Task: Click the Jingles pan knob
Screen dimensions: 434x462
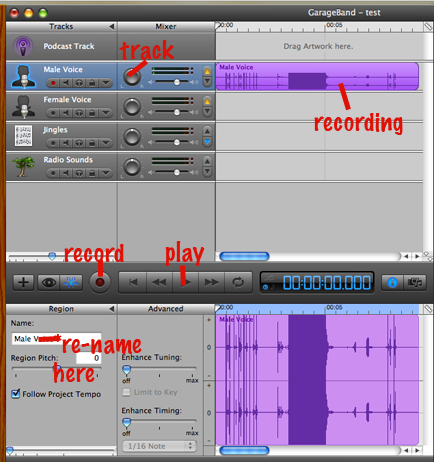Action: coord(132,137)
